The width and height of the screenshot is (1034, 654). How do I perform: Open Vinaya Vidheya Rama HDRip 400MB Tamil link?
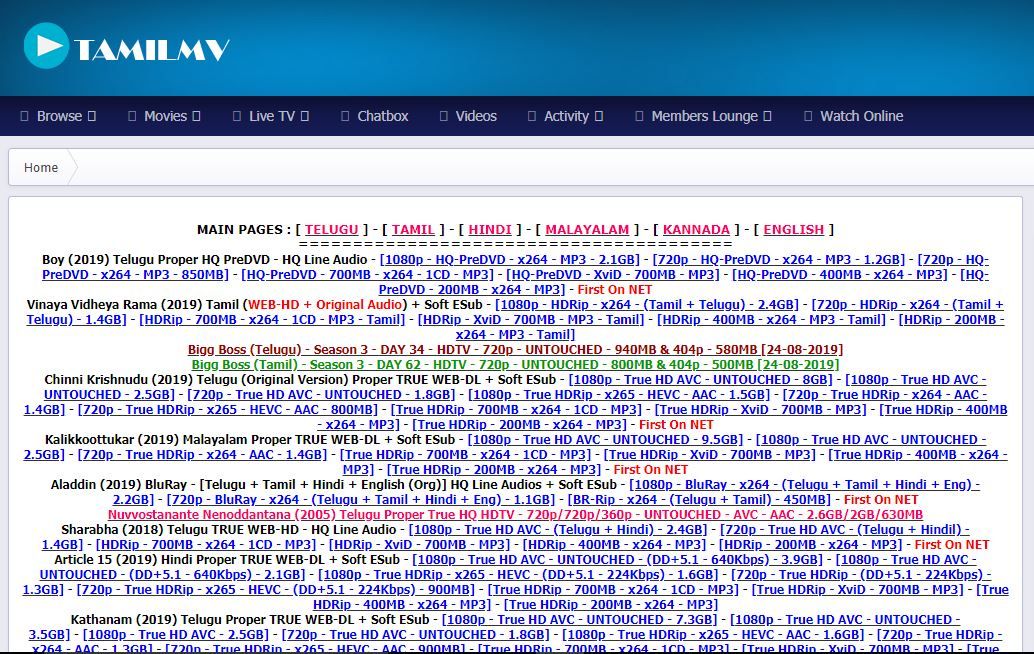(x=772, y=320)
